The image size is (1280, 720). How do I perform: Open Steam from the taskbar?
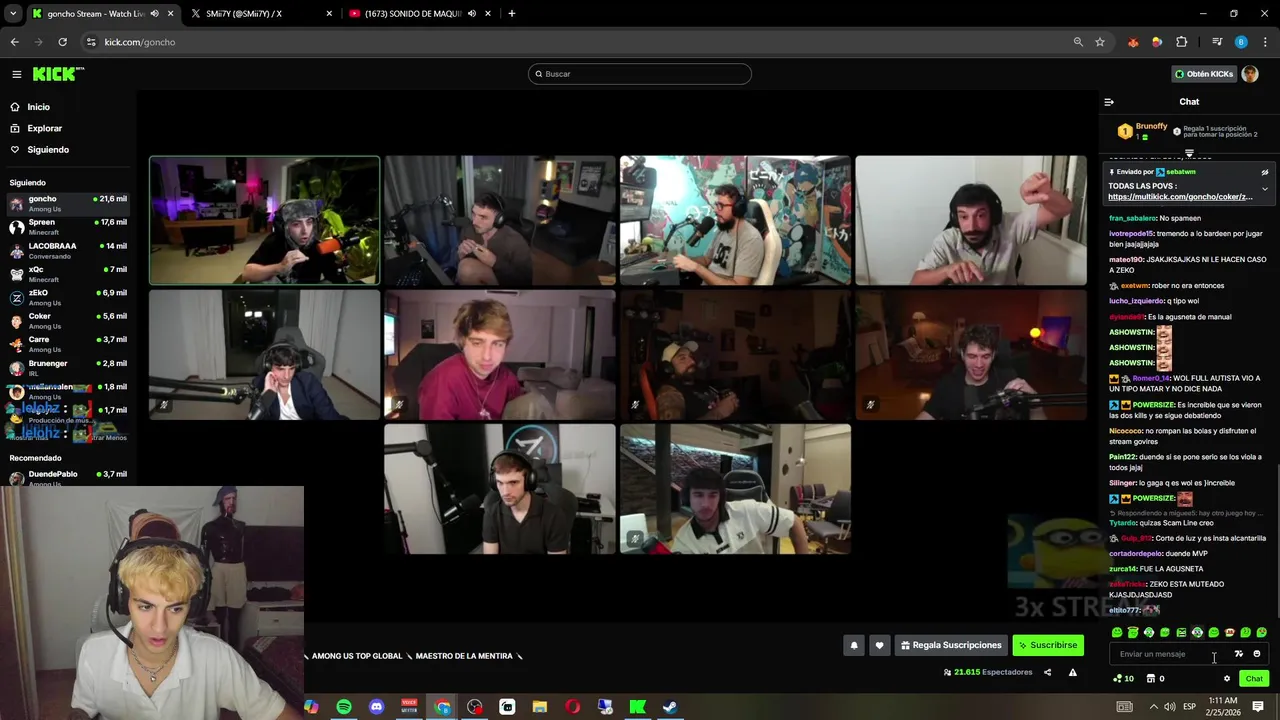pos(670,707)
